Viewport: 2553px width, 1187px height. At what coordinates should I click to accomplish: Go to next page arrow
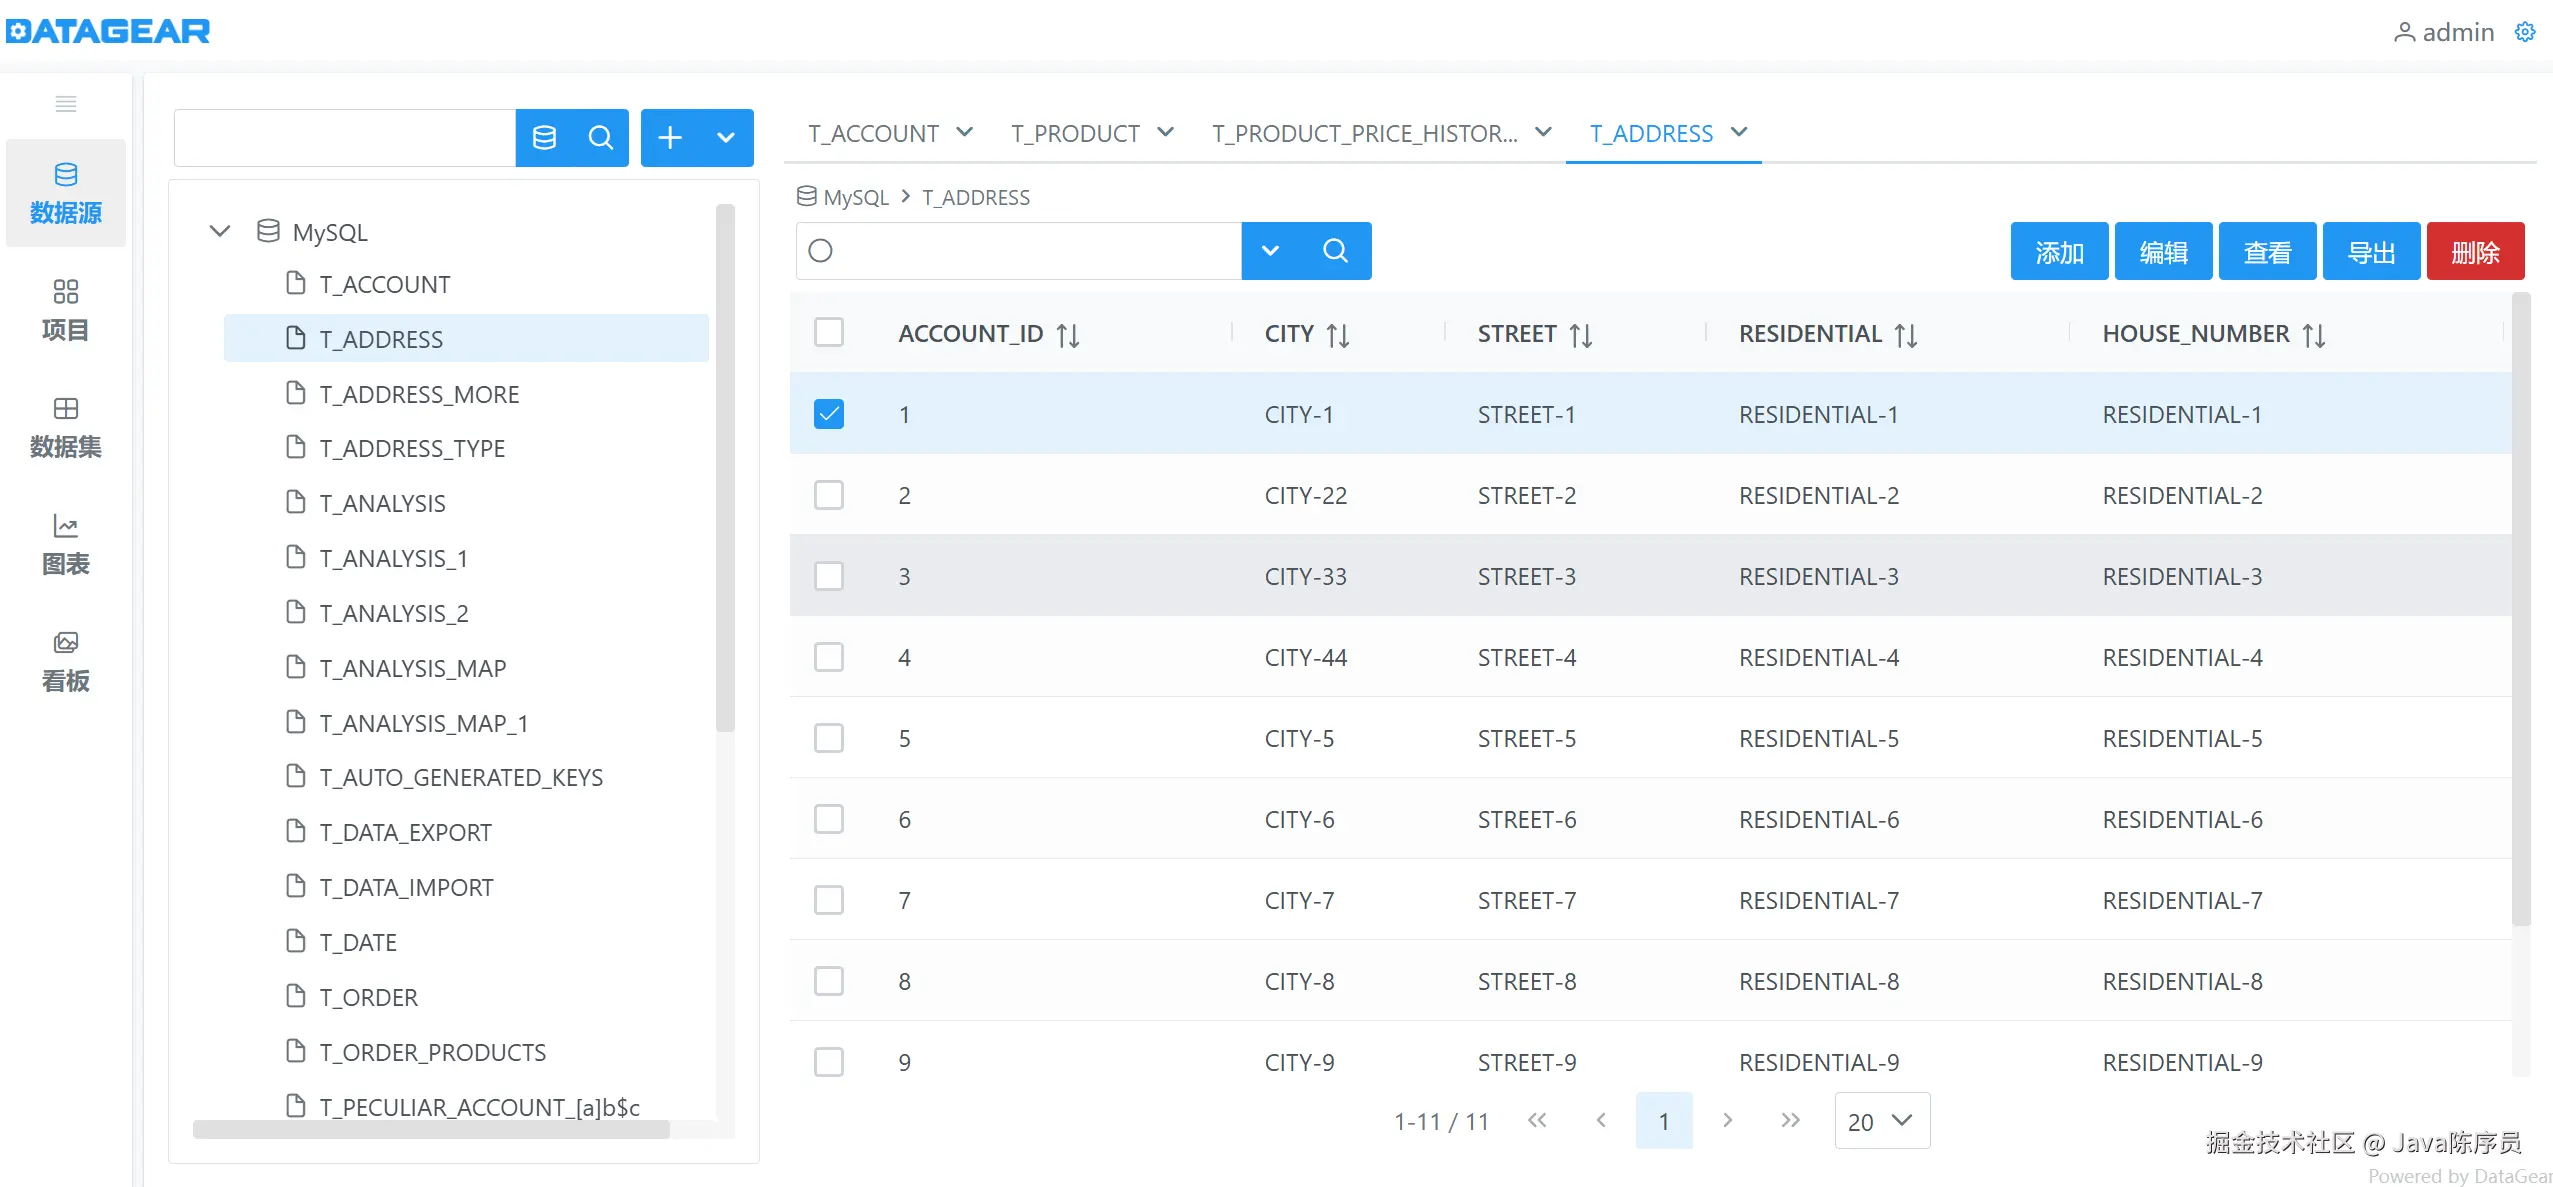pos(1727,1120)
